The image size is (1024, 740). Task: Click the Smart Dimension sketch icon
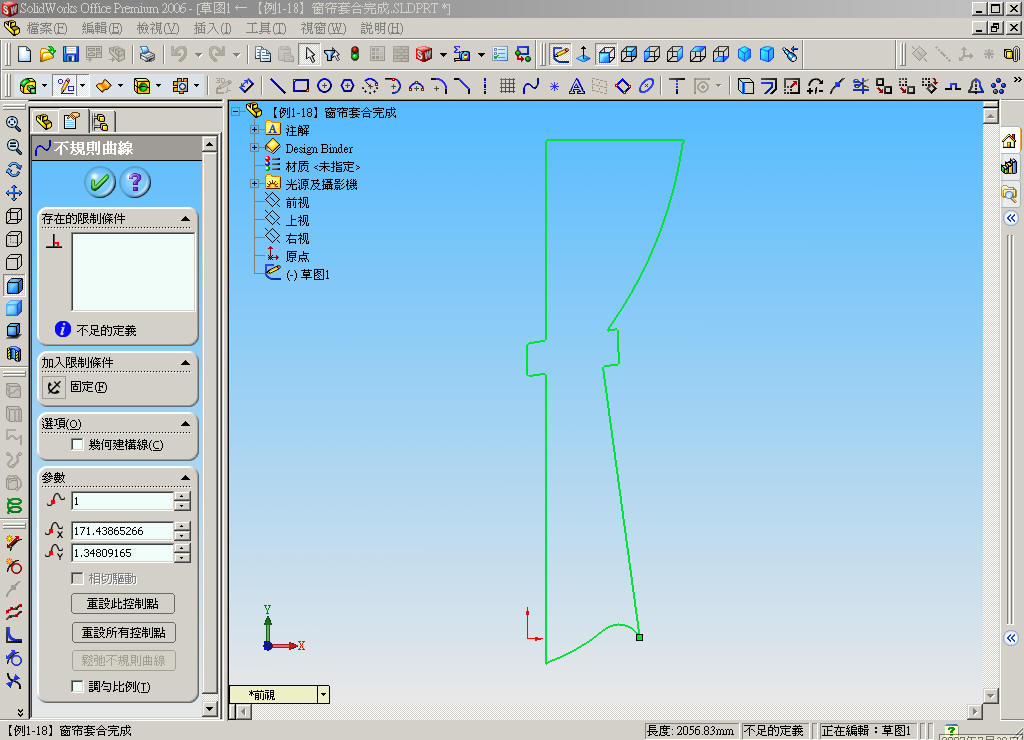[246, 86]
